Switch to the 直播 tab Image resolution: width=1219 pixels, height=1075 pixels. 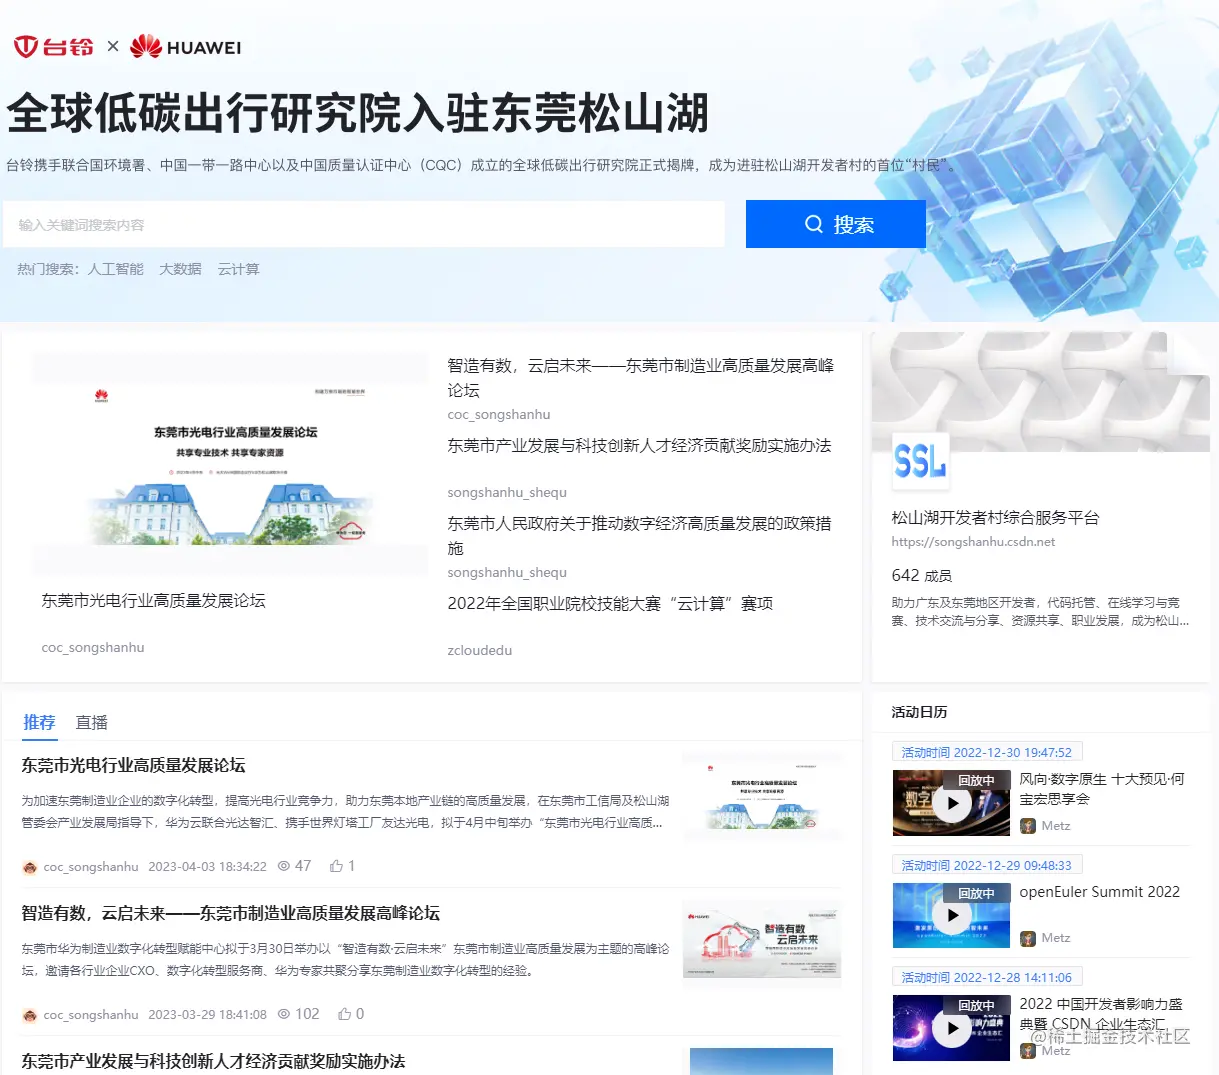pos(92,722)
